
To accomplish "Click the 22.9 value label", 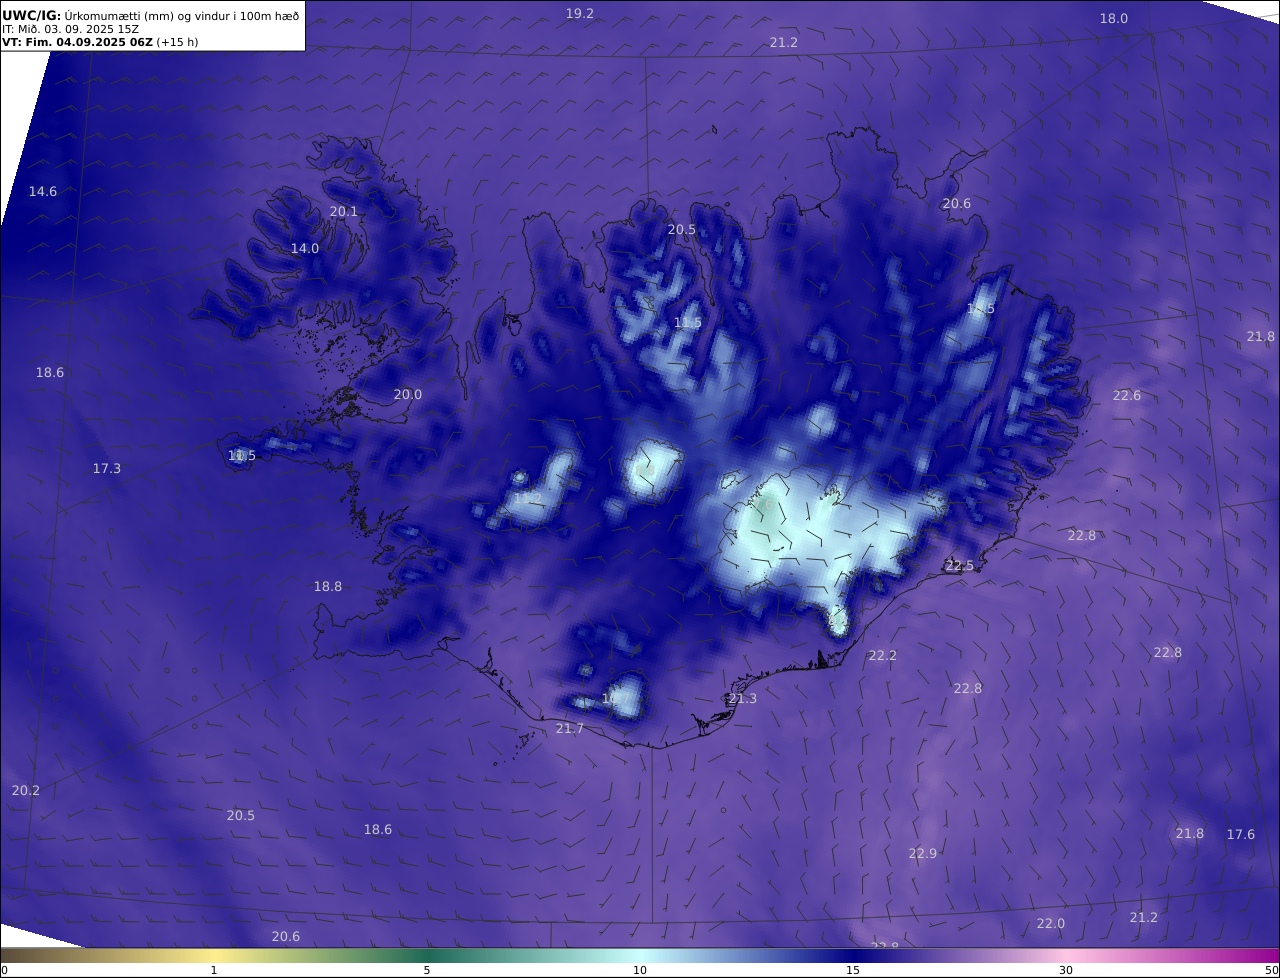I will pos(923,853).
